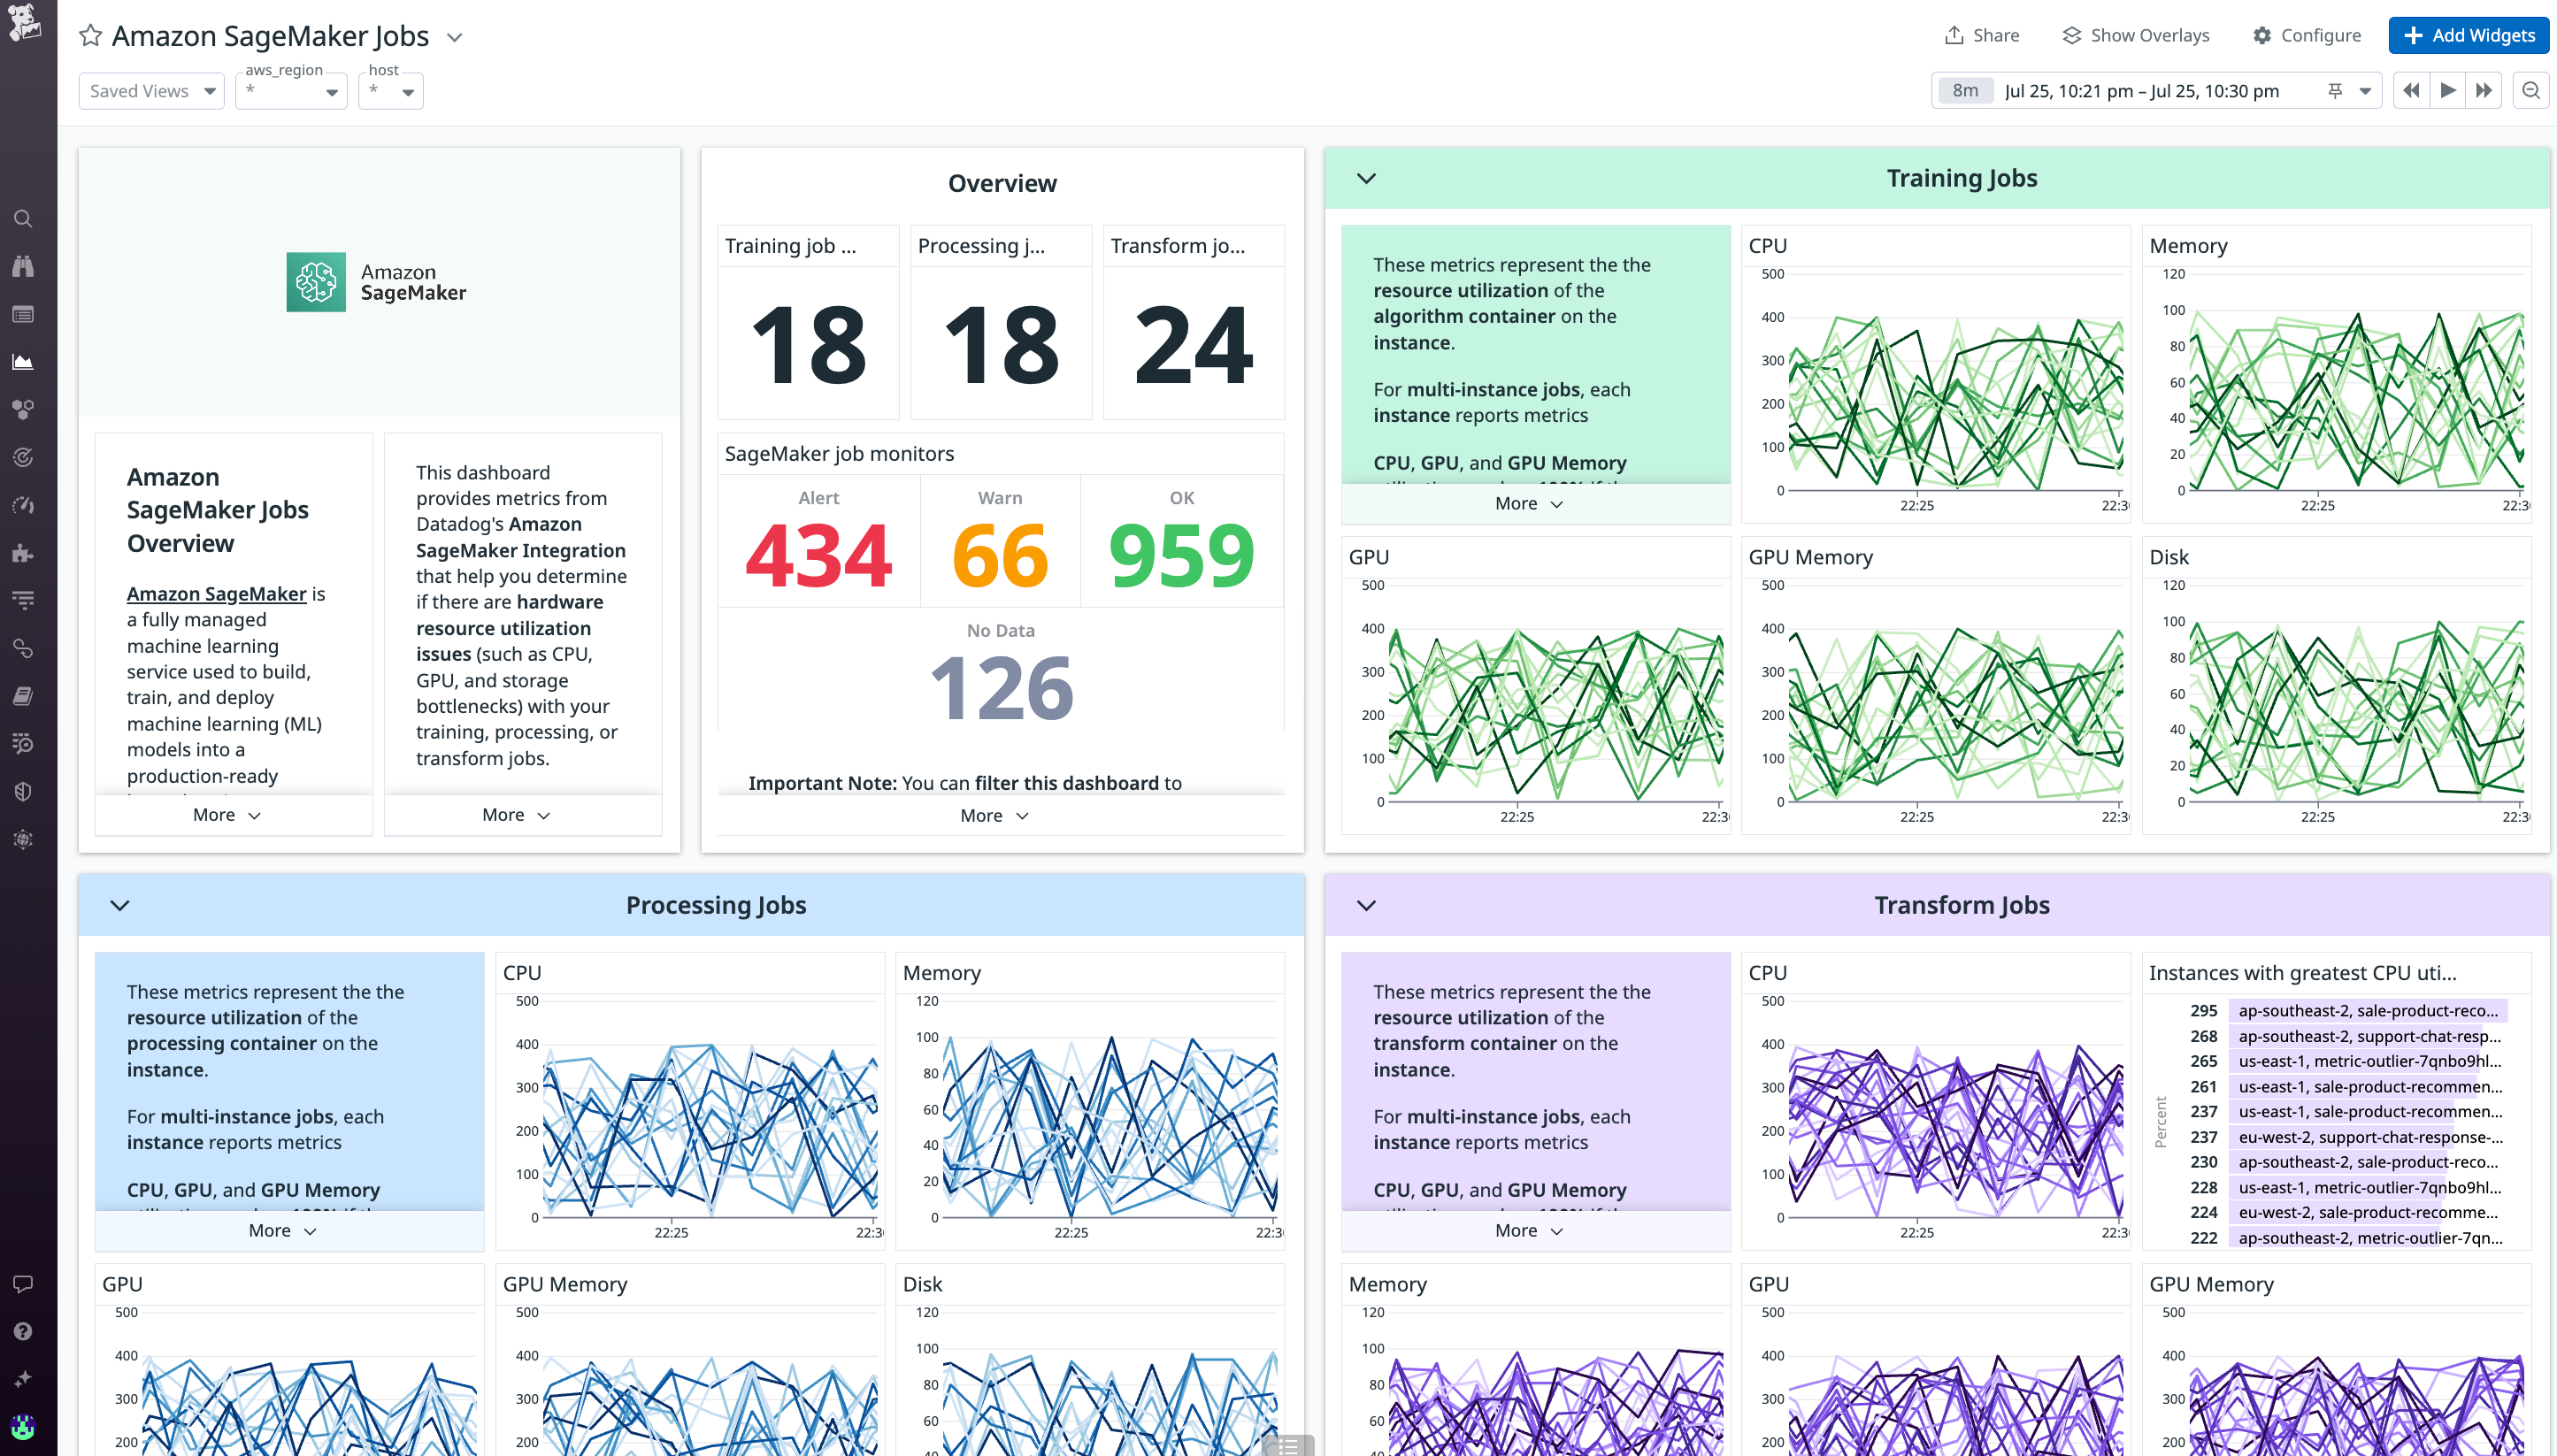Expand the More menu under Processing Jobs description
The width and height of the screenshot is (2557, 1456).
[x=281, y=1230]
